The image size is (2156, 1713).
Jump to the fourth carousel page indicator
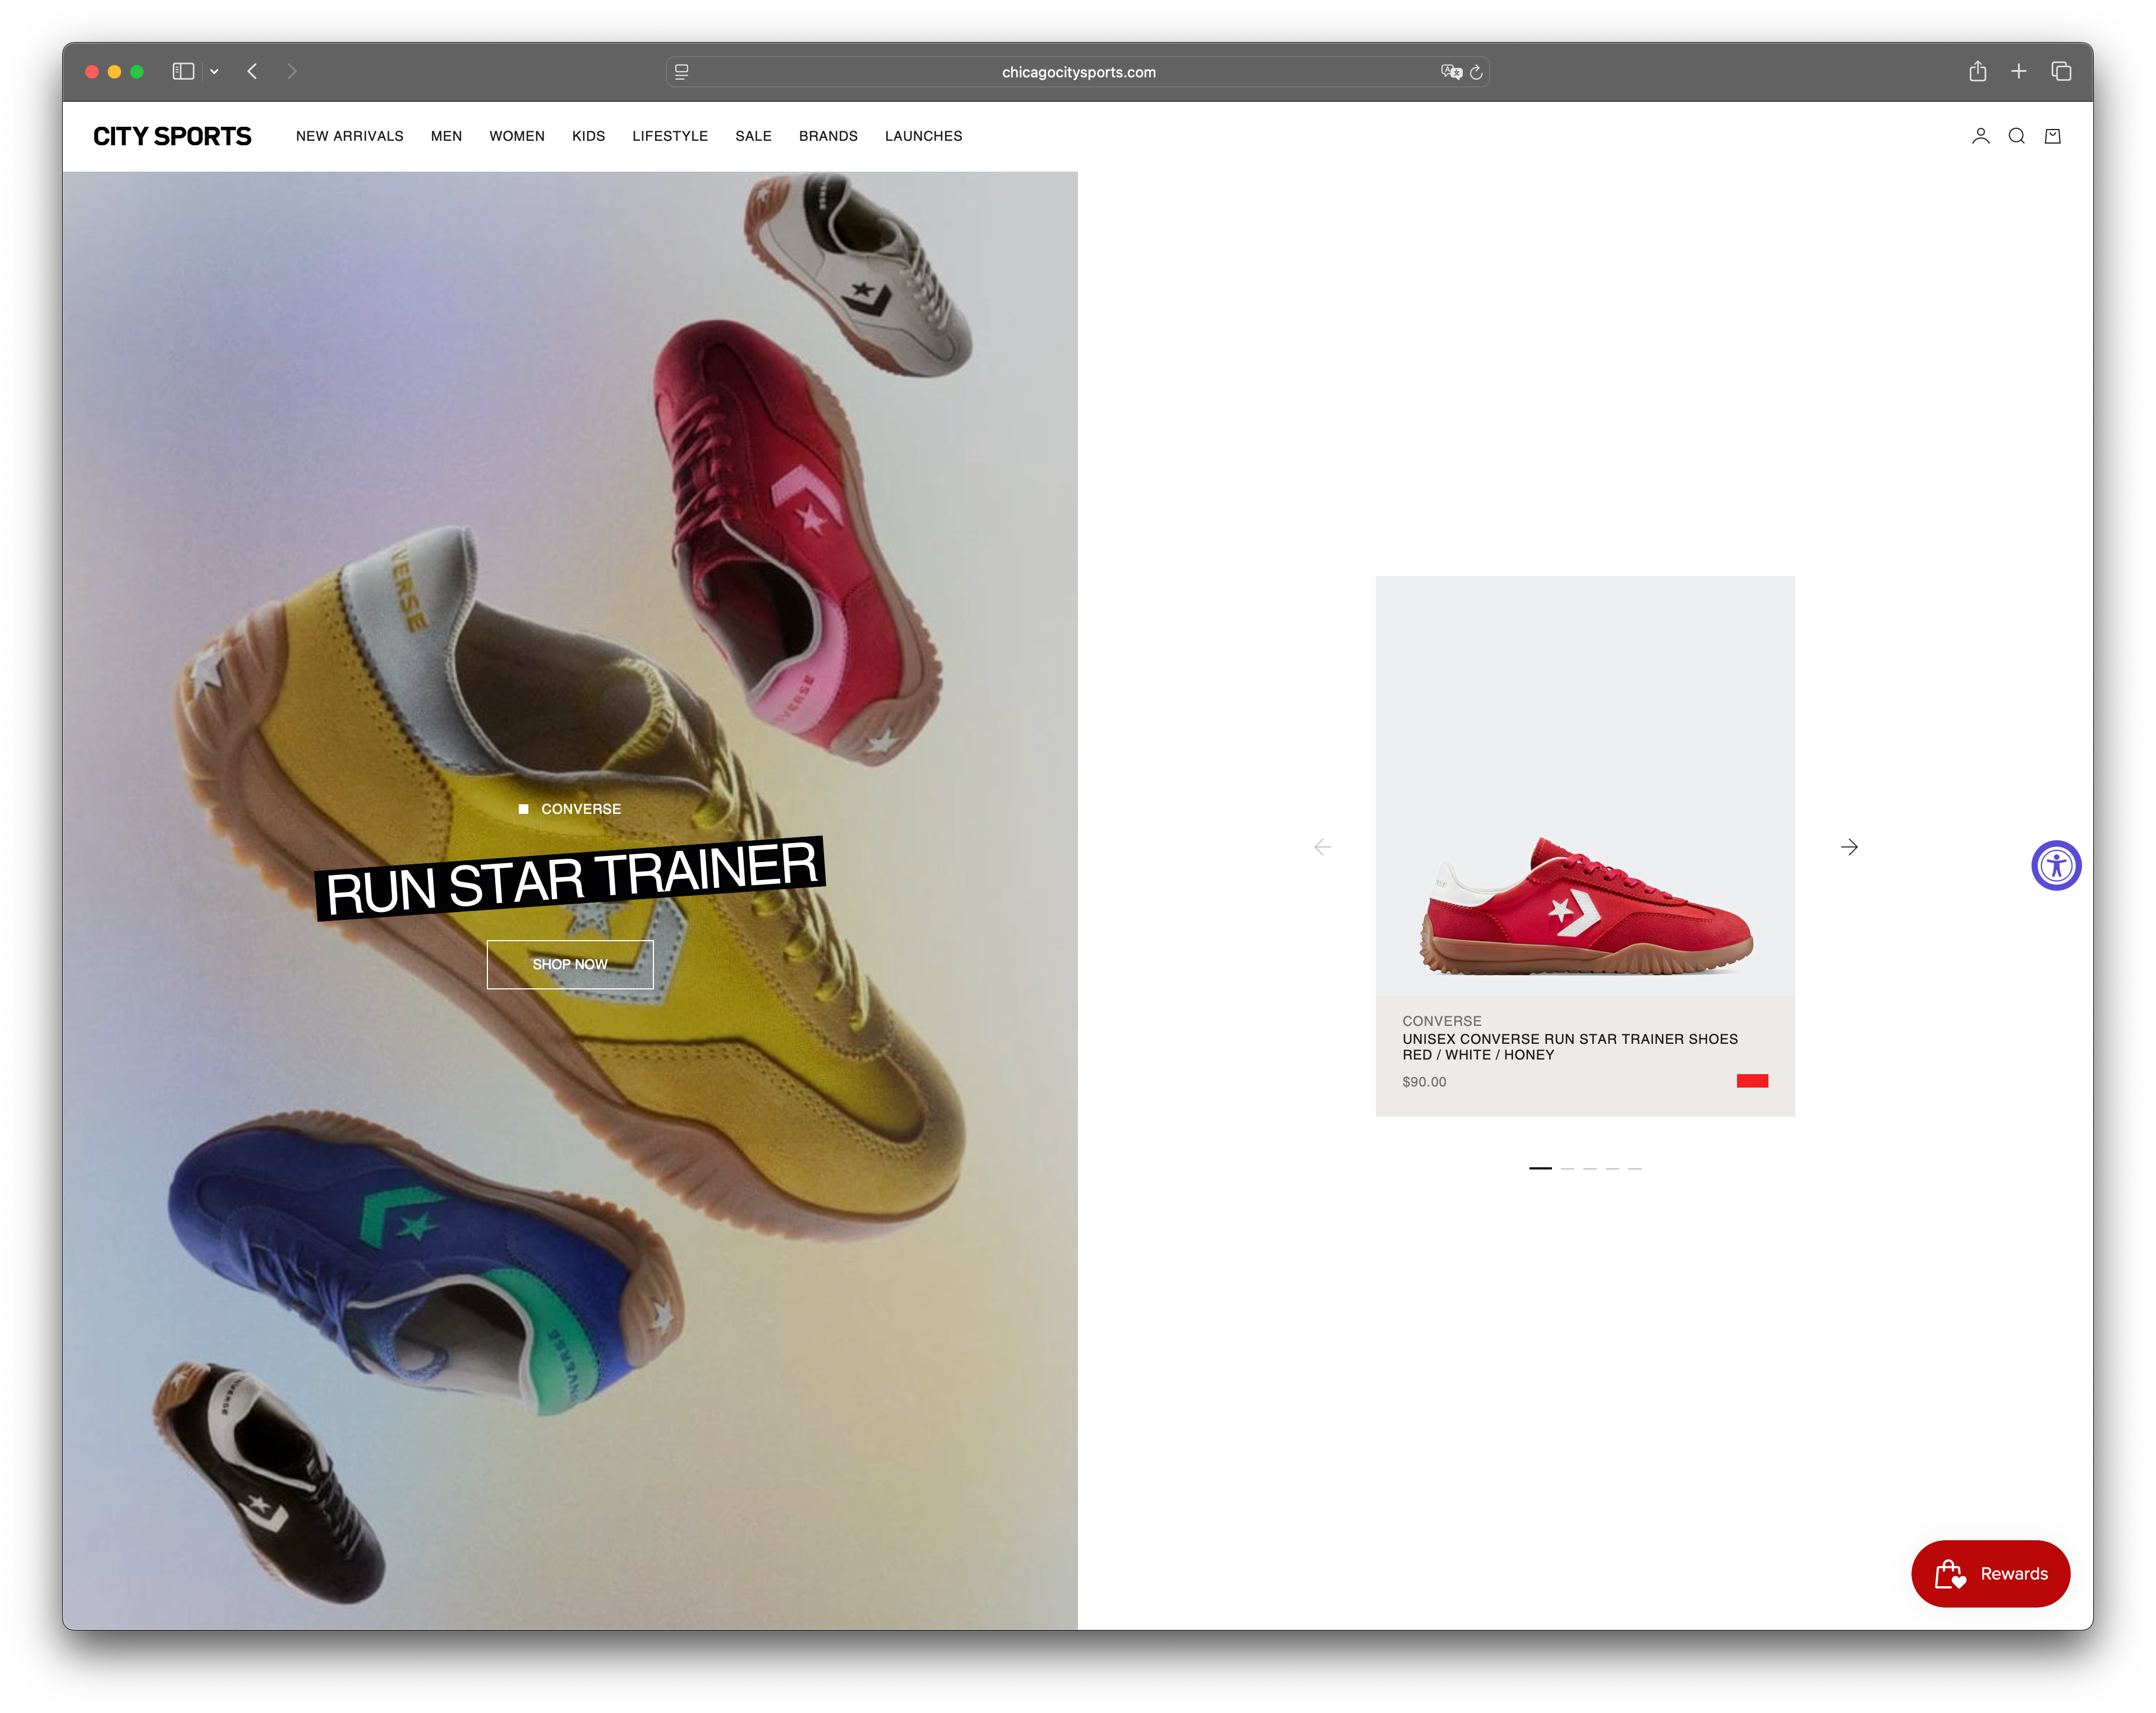[1612, 1168]
